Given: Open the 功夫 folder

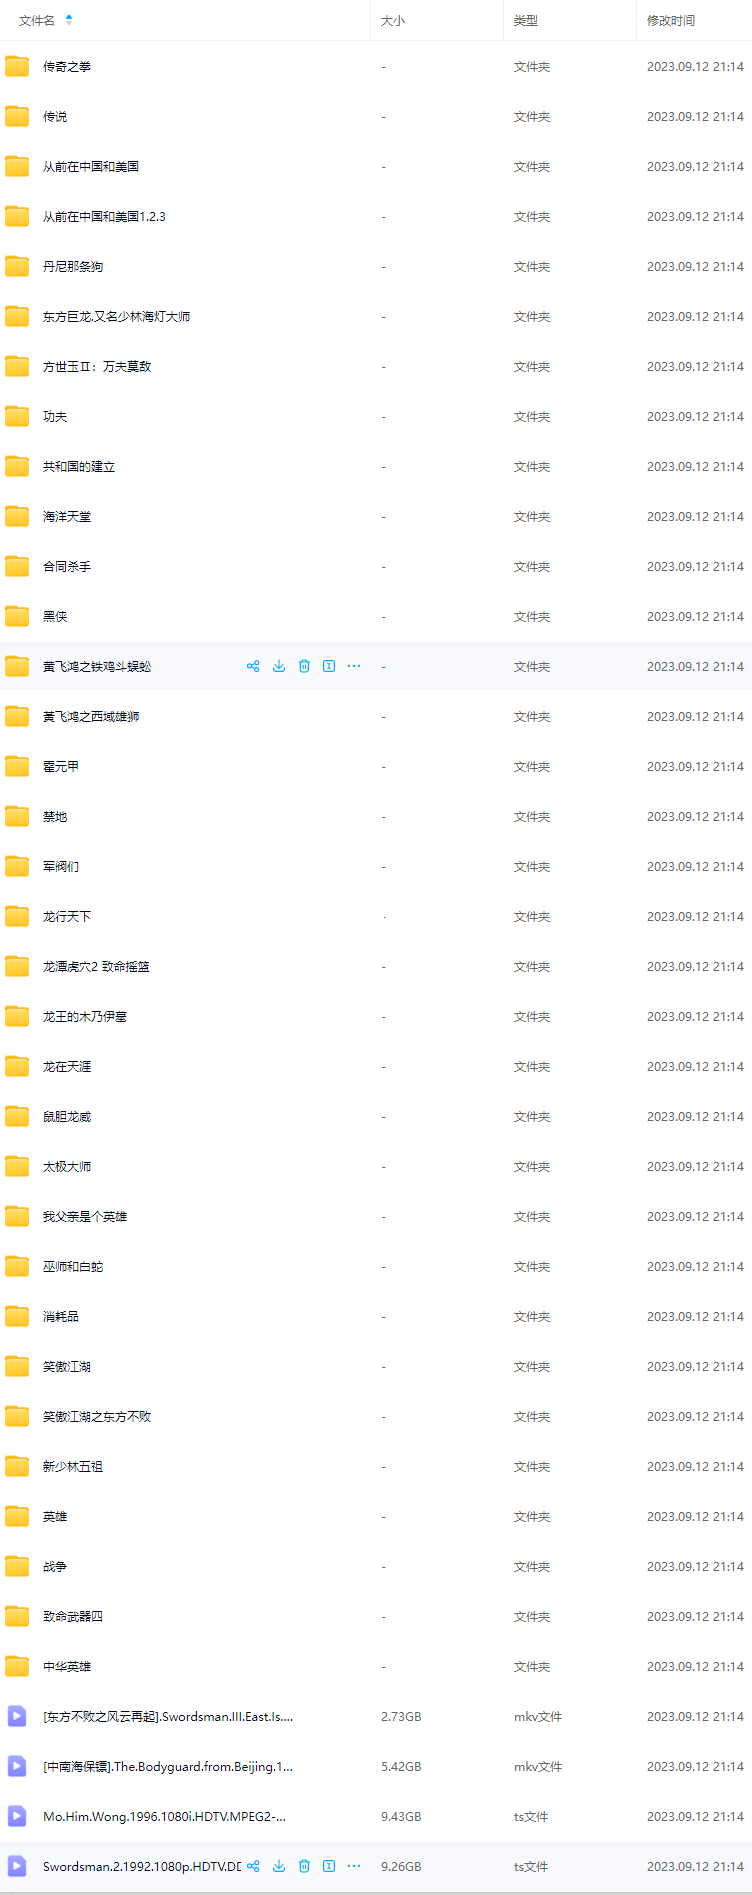Looking at the screenshot, I should (x=55, y=417).
